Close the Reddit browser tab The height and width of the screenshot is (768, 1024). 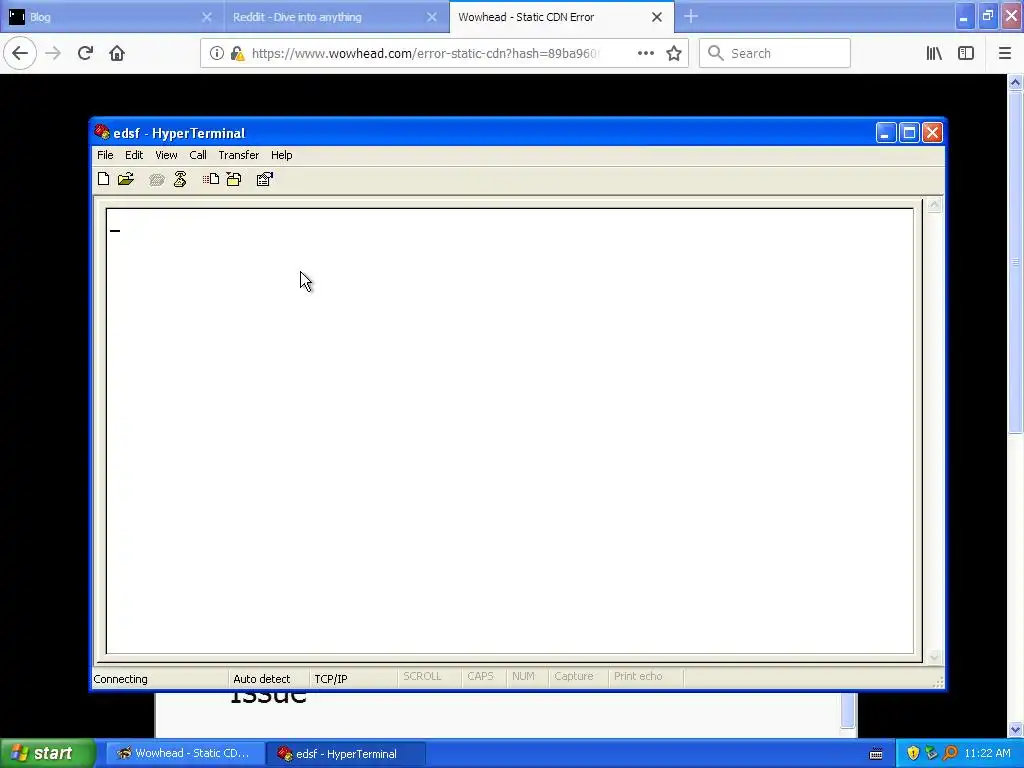pos(432,17)
